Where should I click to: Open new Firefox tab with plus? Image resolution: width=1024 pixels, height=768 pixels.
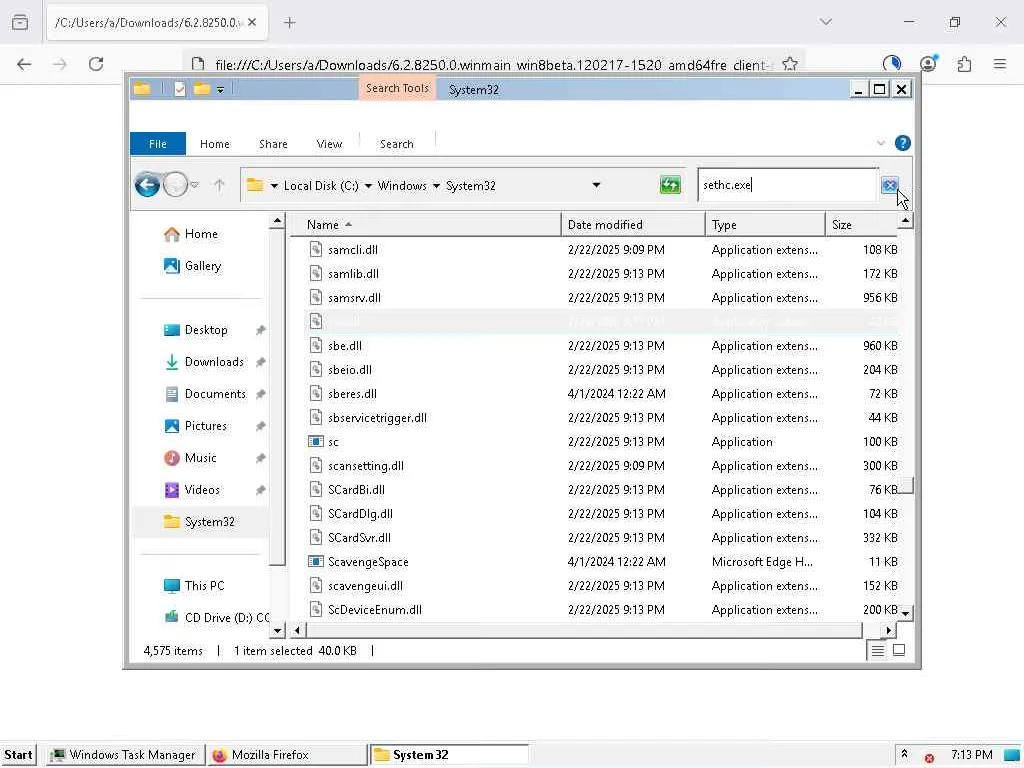click(290, 23)
